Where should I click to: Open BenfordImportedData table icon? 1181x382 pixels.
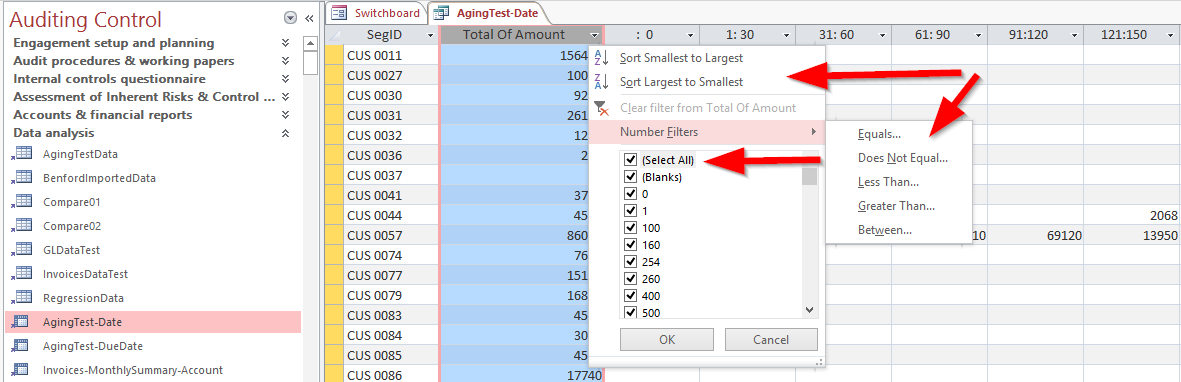click(x=21, y=178)
